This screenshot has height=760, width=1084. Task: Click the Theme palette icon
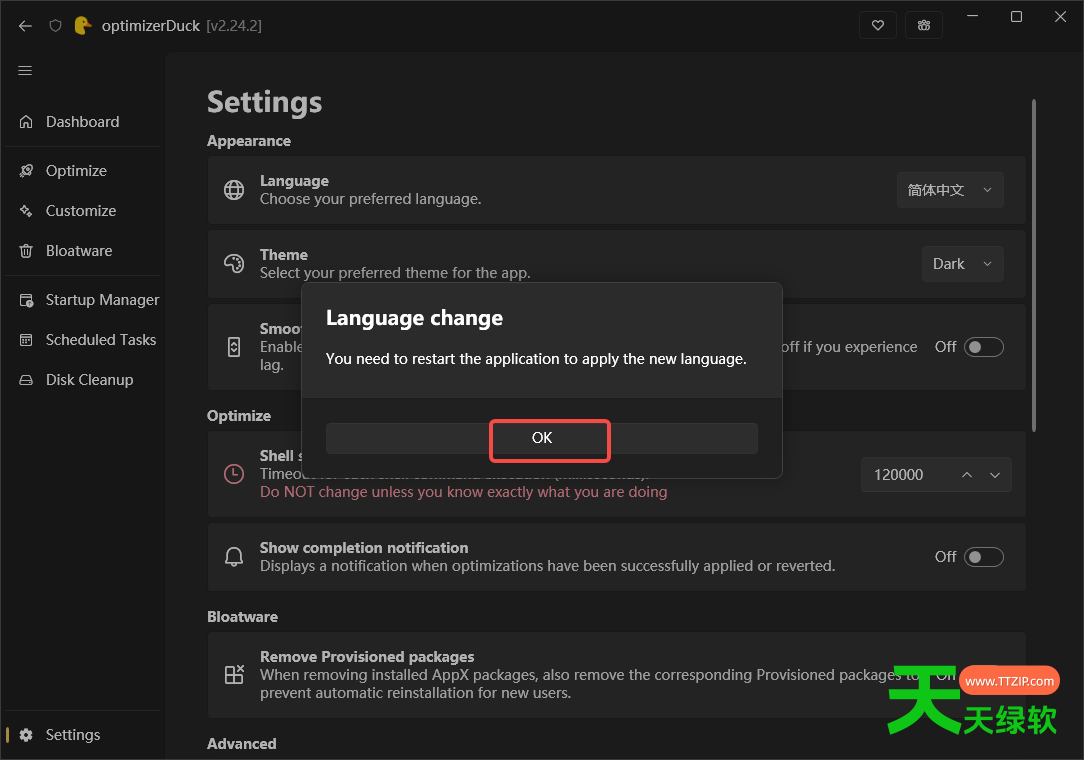(234, 263)
